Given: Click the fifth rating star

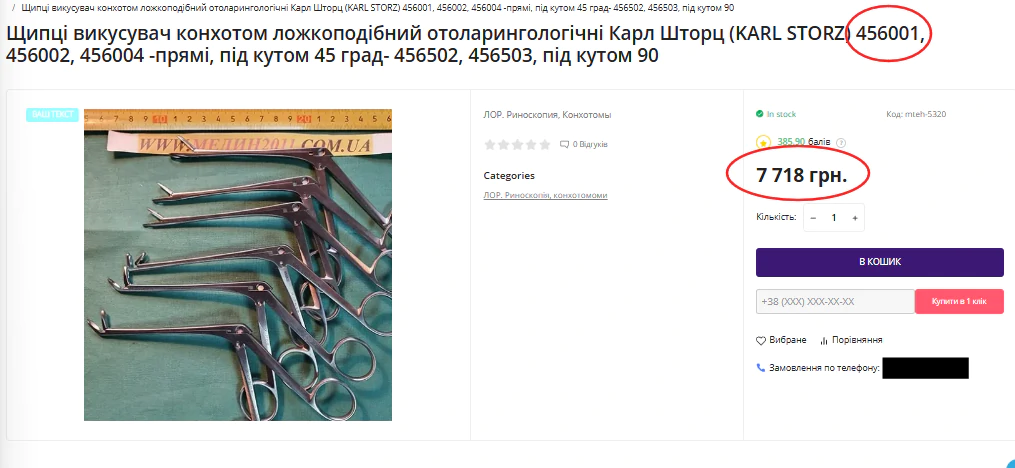Looking at the screenshot, I should click(544, 144).
